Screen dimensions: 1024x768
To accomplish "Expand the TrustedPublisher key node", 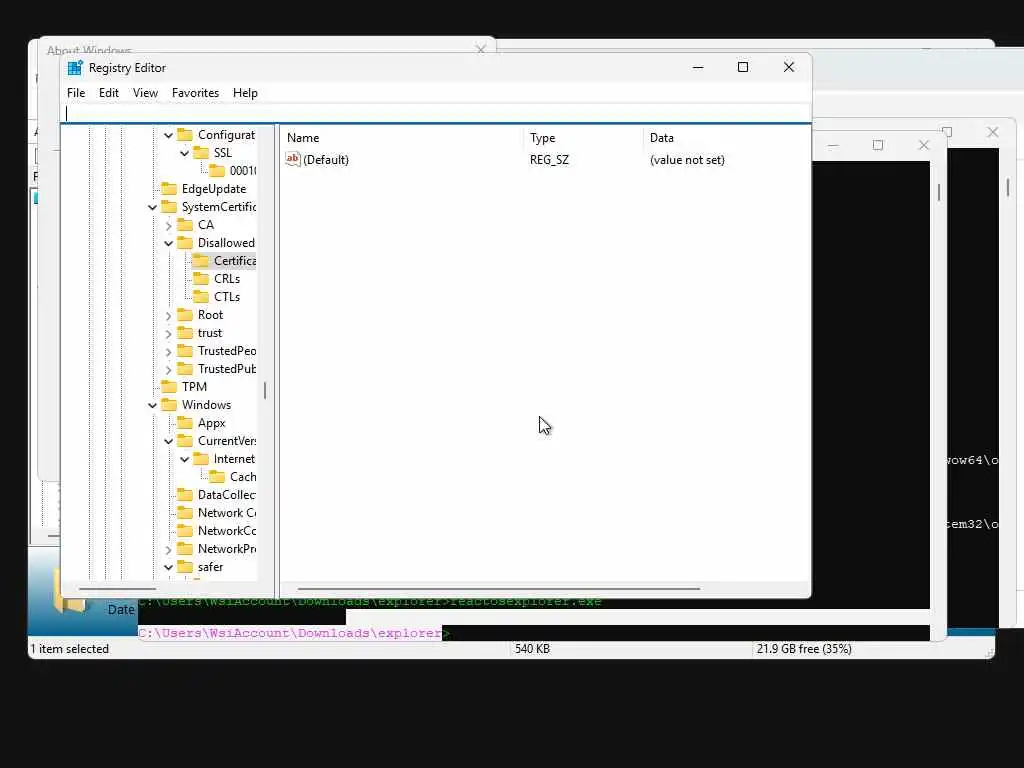I will 168,370.
